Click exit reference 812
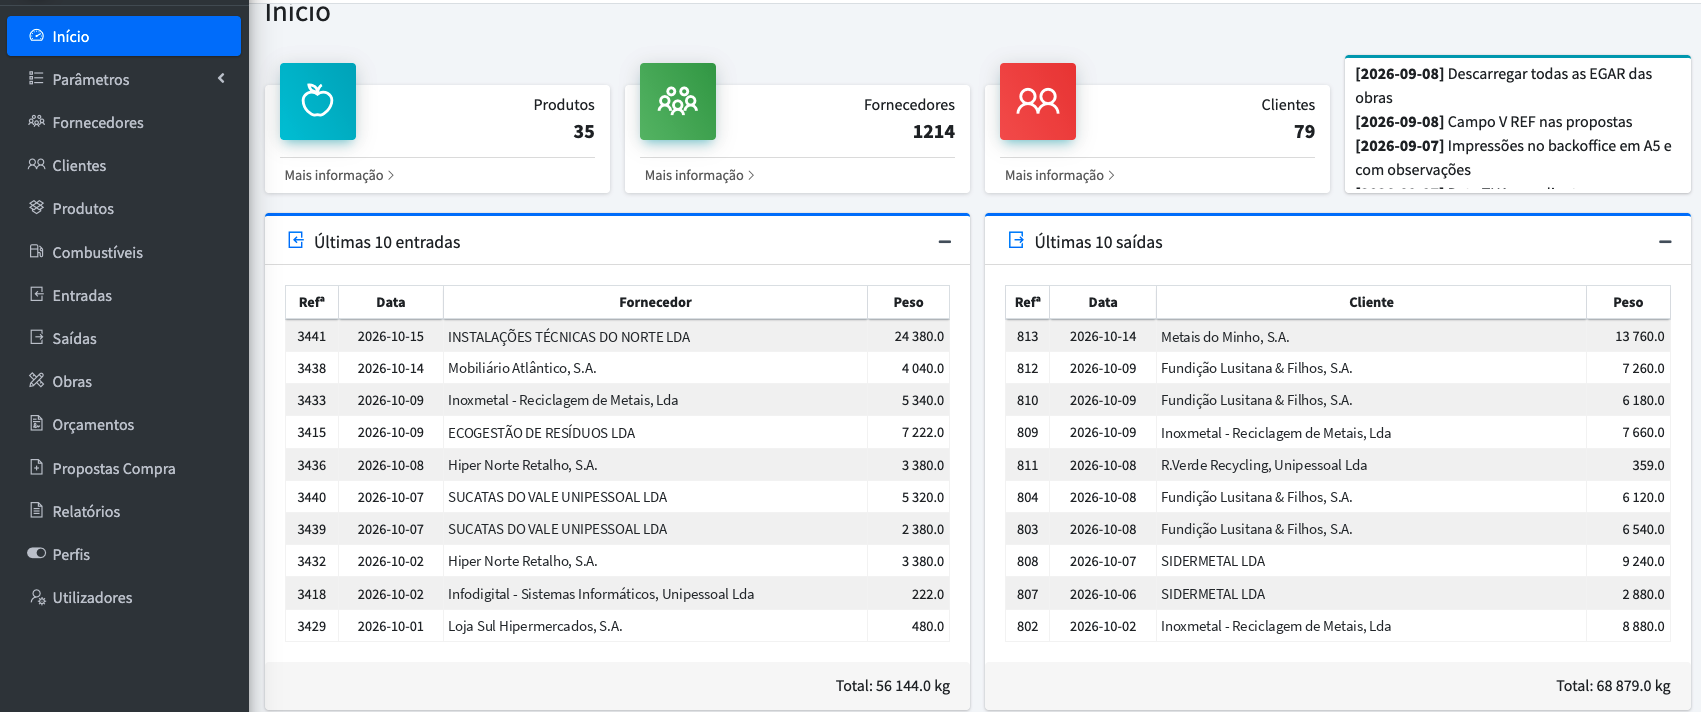Image resolution: width=1701 pixels, height=712 pixels. coord(1028,368)
